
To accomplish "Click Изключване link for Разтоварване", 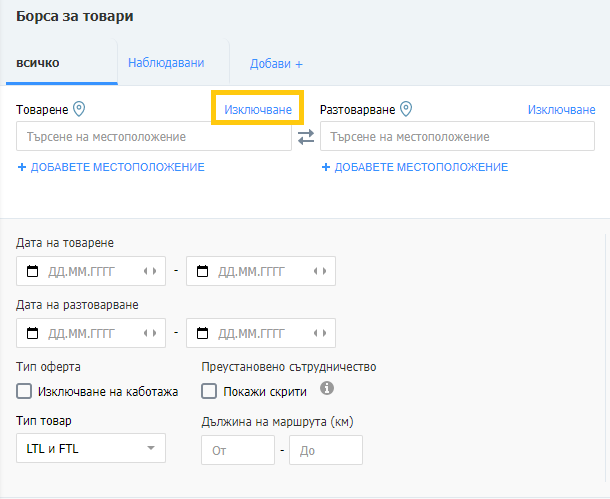I will [561, 110].
